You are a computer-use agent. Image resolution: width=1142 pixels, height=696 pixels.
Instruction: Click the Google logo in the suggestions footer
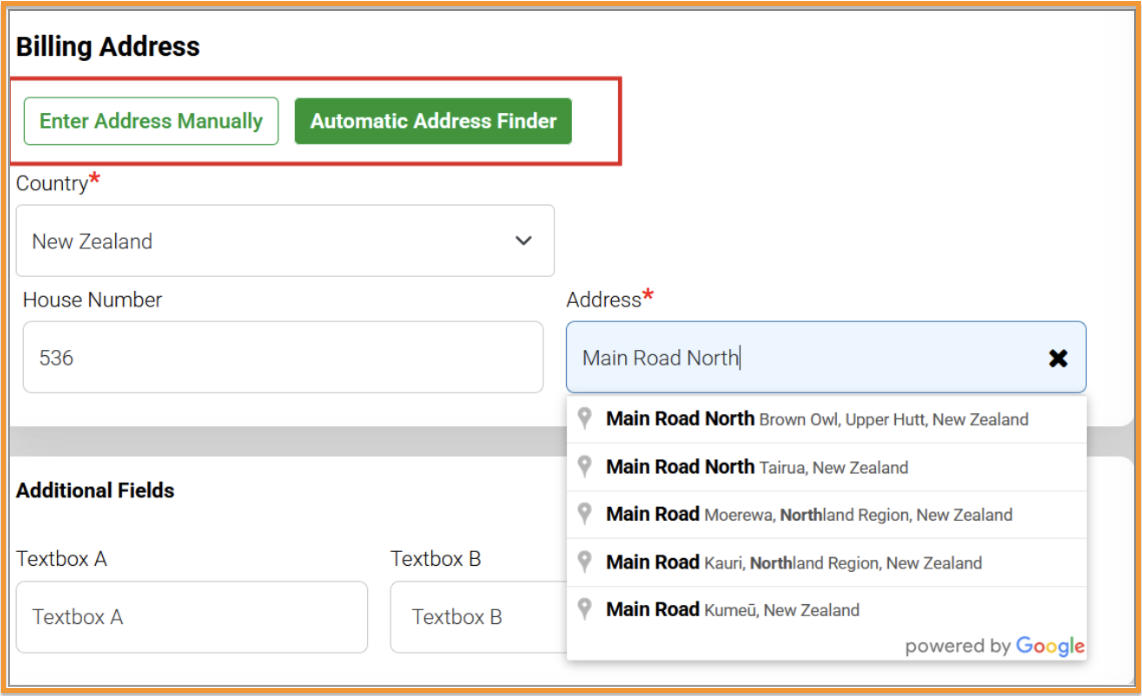point(1049,645)
